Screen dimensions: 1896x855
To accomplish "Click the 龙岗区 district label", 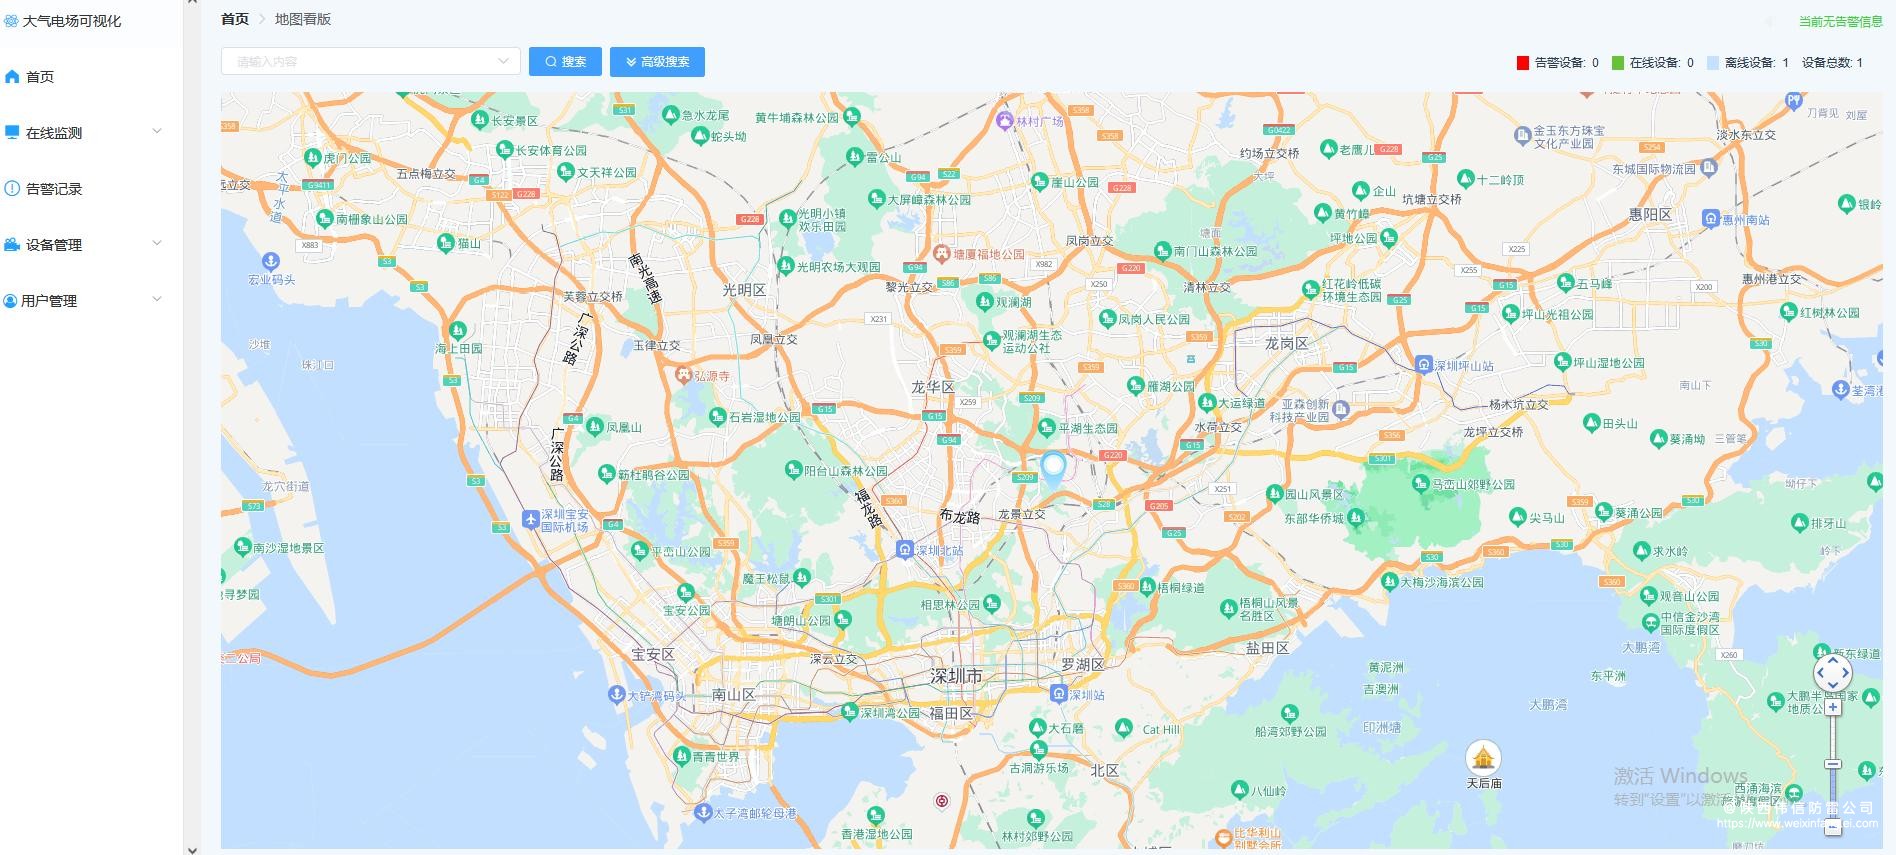I will tap(1286, 343).
